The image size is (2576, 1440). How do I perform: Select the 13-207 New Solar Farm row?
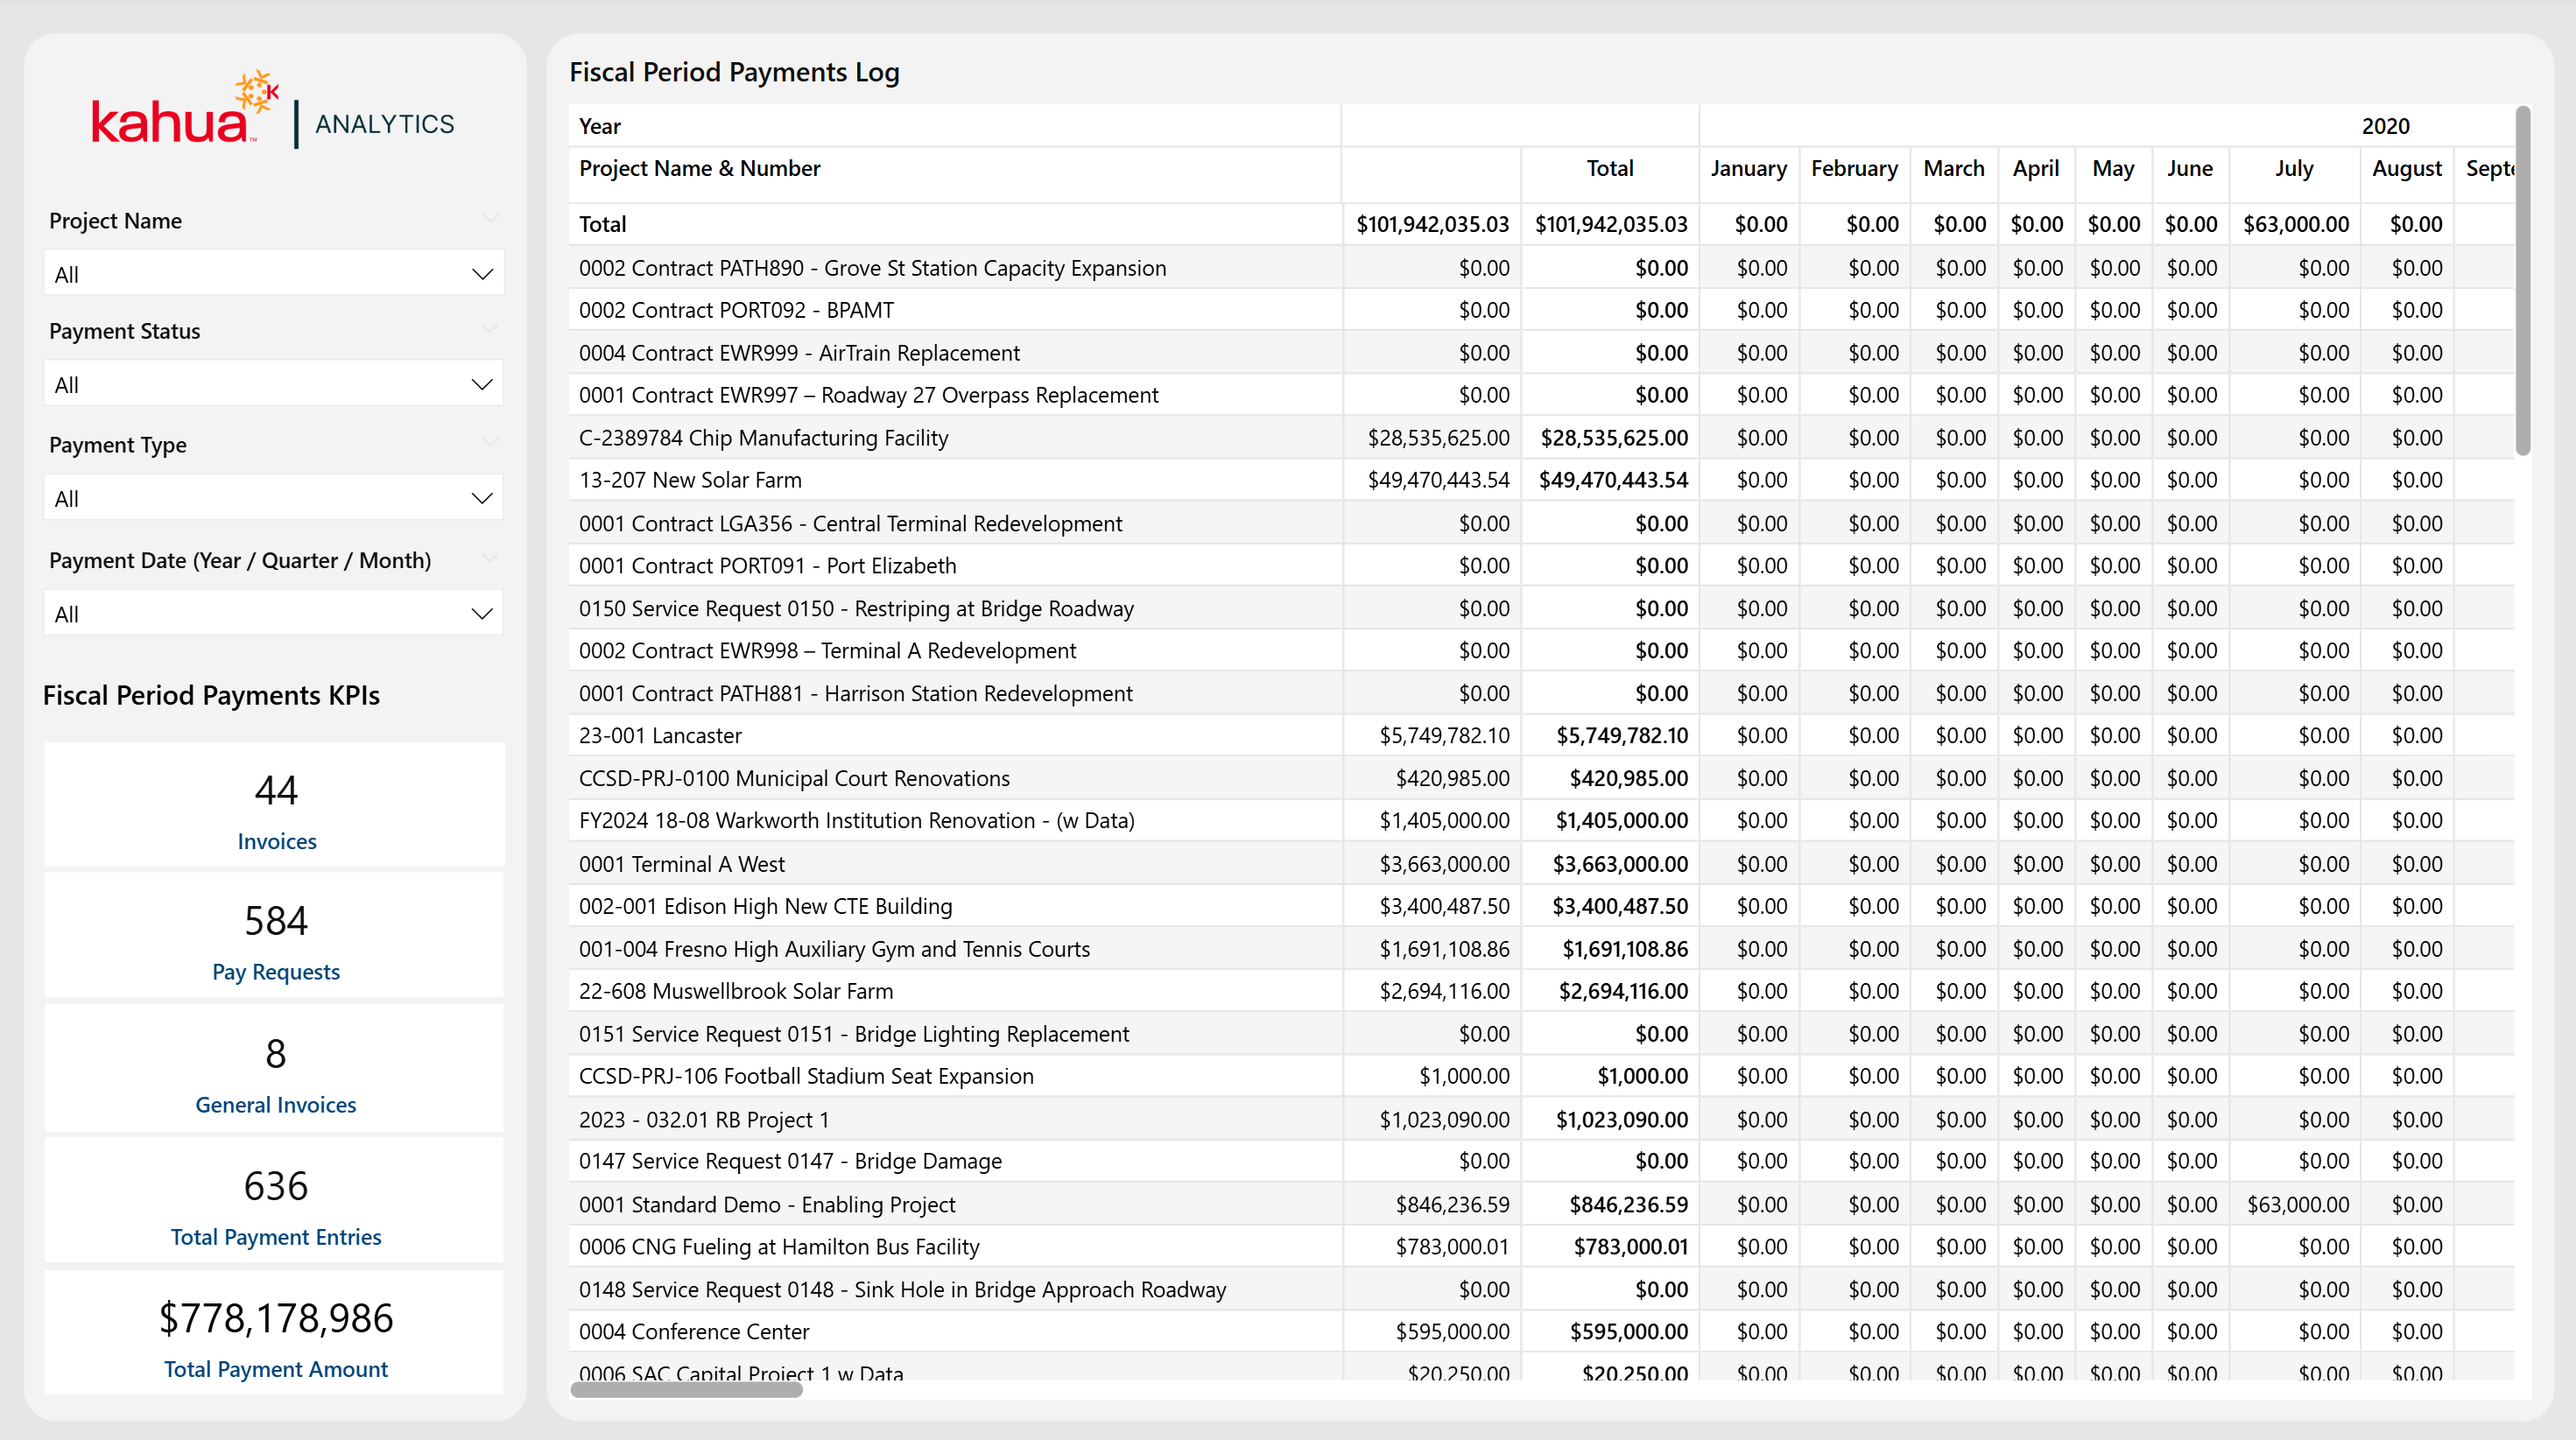(x=690, y=480)
